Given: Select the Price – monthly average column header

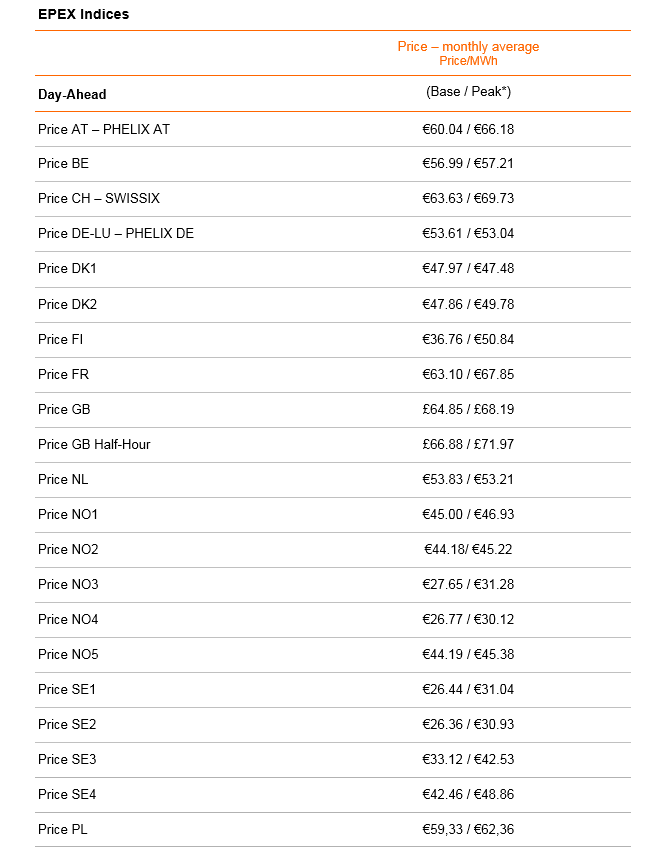Looking at the screenshot, I should [x=468, y=47].
